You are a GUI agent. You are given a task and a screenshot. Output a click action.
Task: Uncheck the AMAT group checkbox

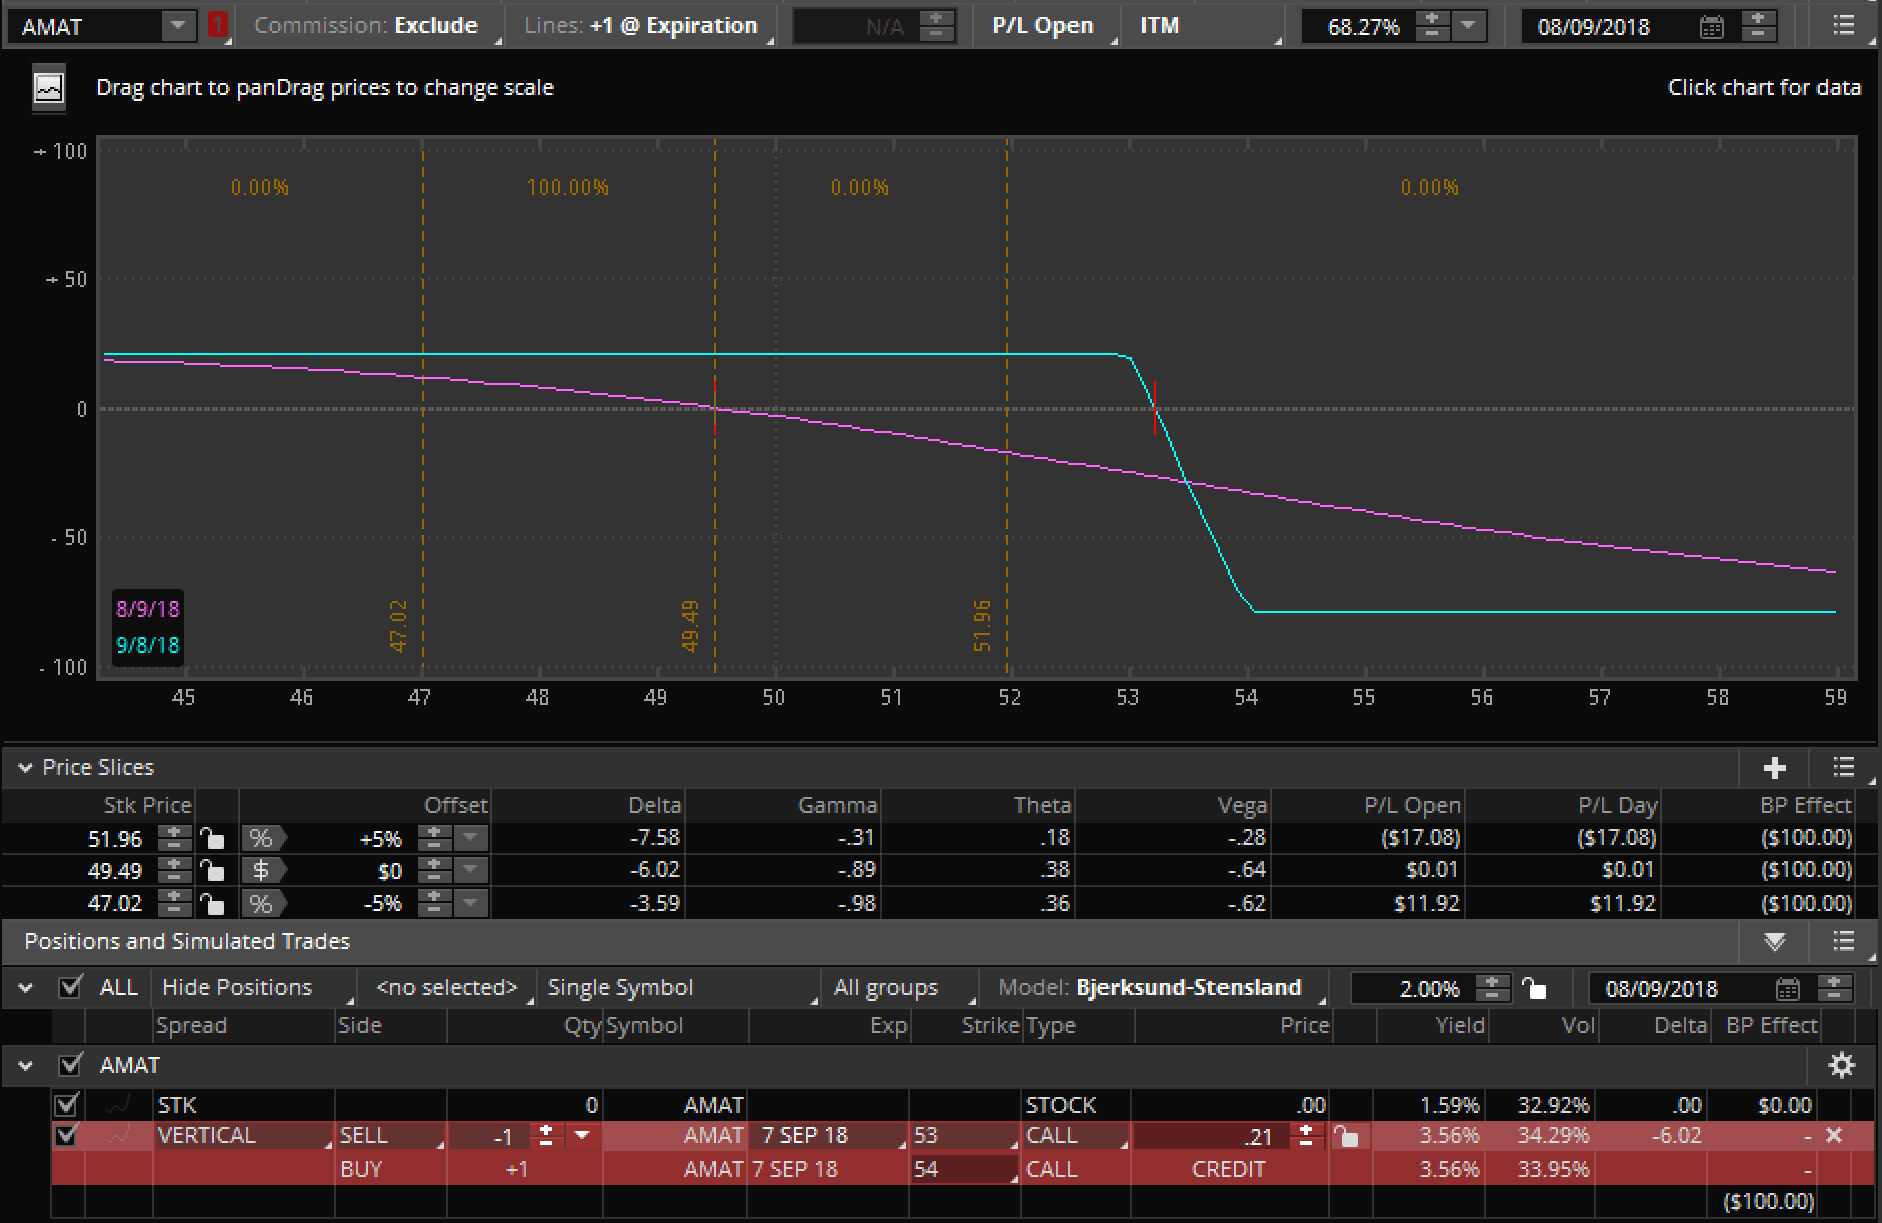70,1065
